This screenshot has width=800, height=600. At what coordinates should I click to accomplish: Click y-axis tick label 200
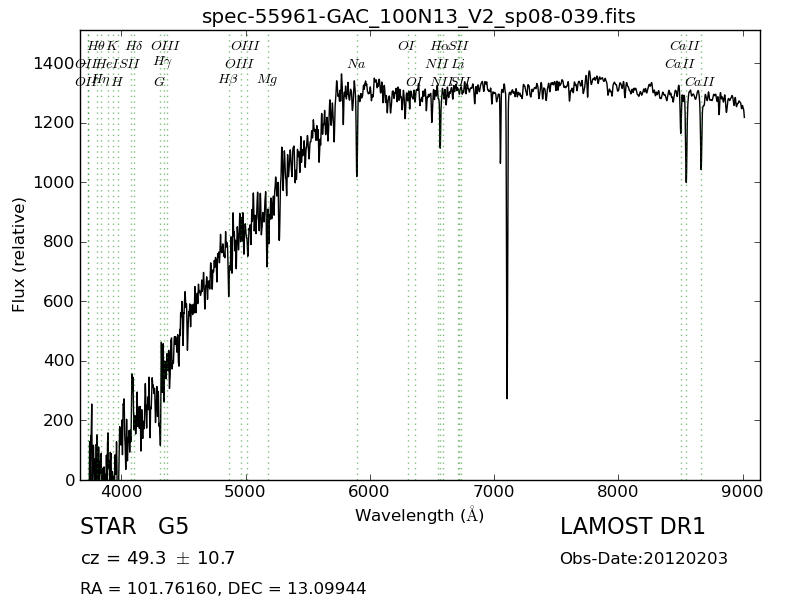click(x=59, y=421)
